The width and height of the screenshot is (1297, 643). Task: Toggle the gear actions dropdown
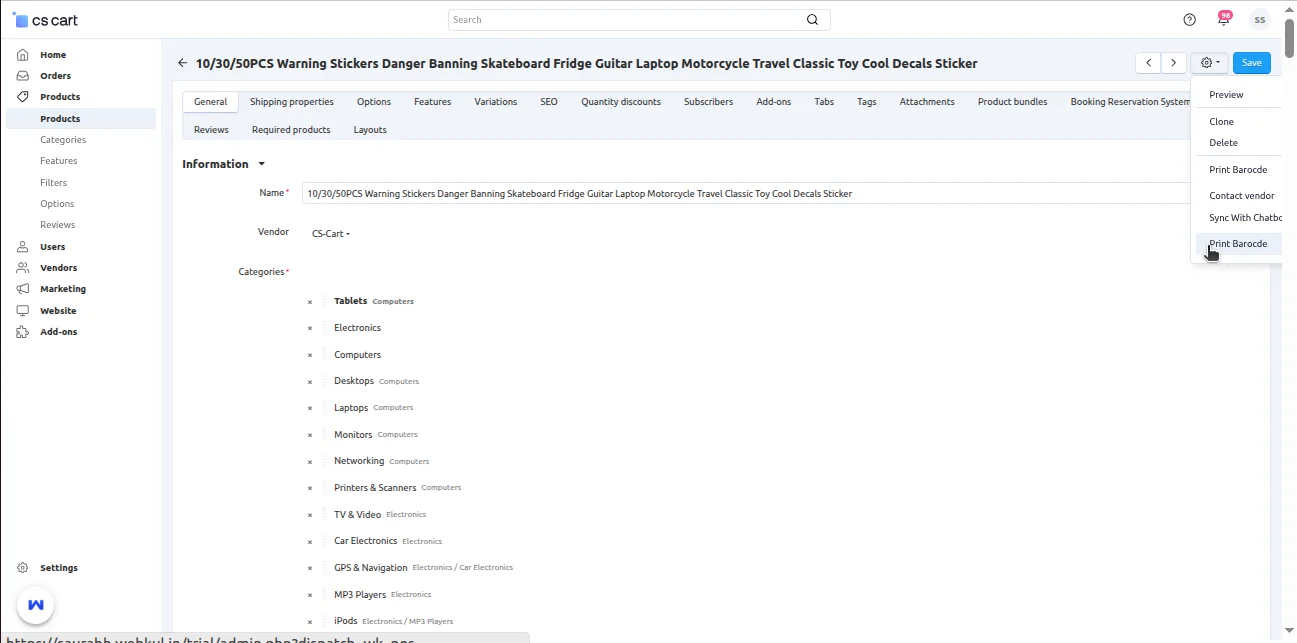pyautogui.click(x=1210, y=63)
